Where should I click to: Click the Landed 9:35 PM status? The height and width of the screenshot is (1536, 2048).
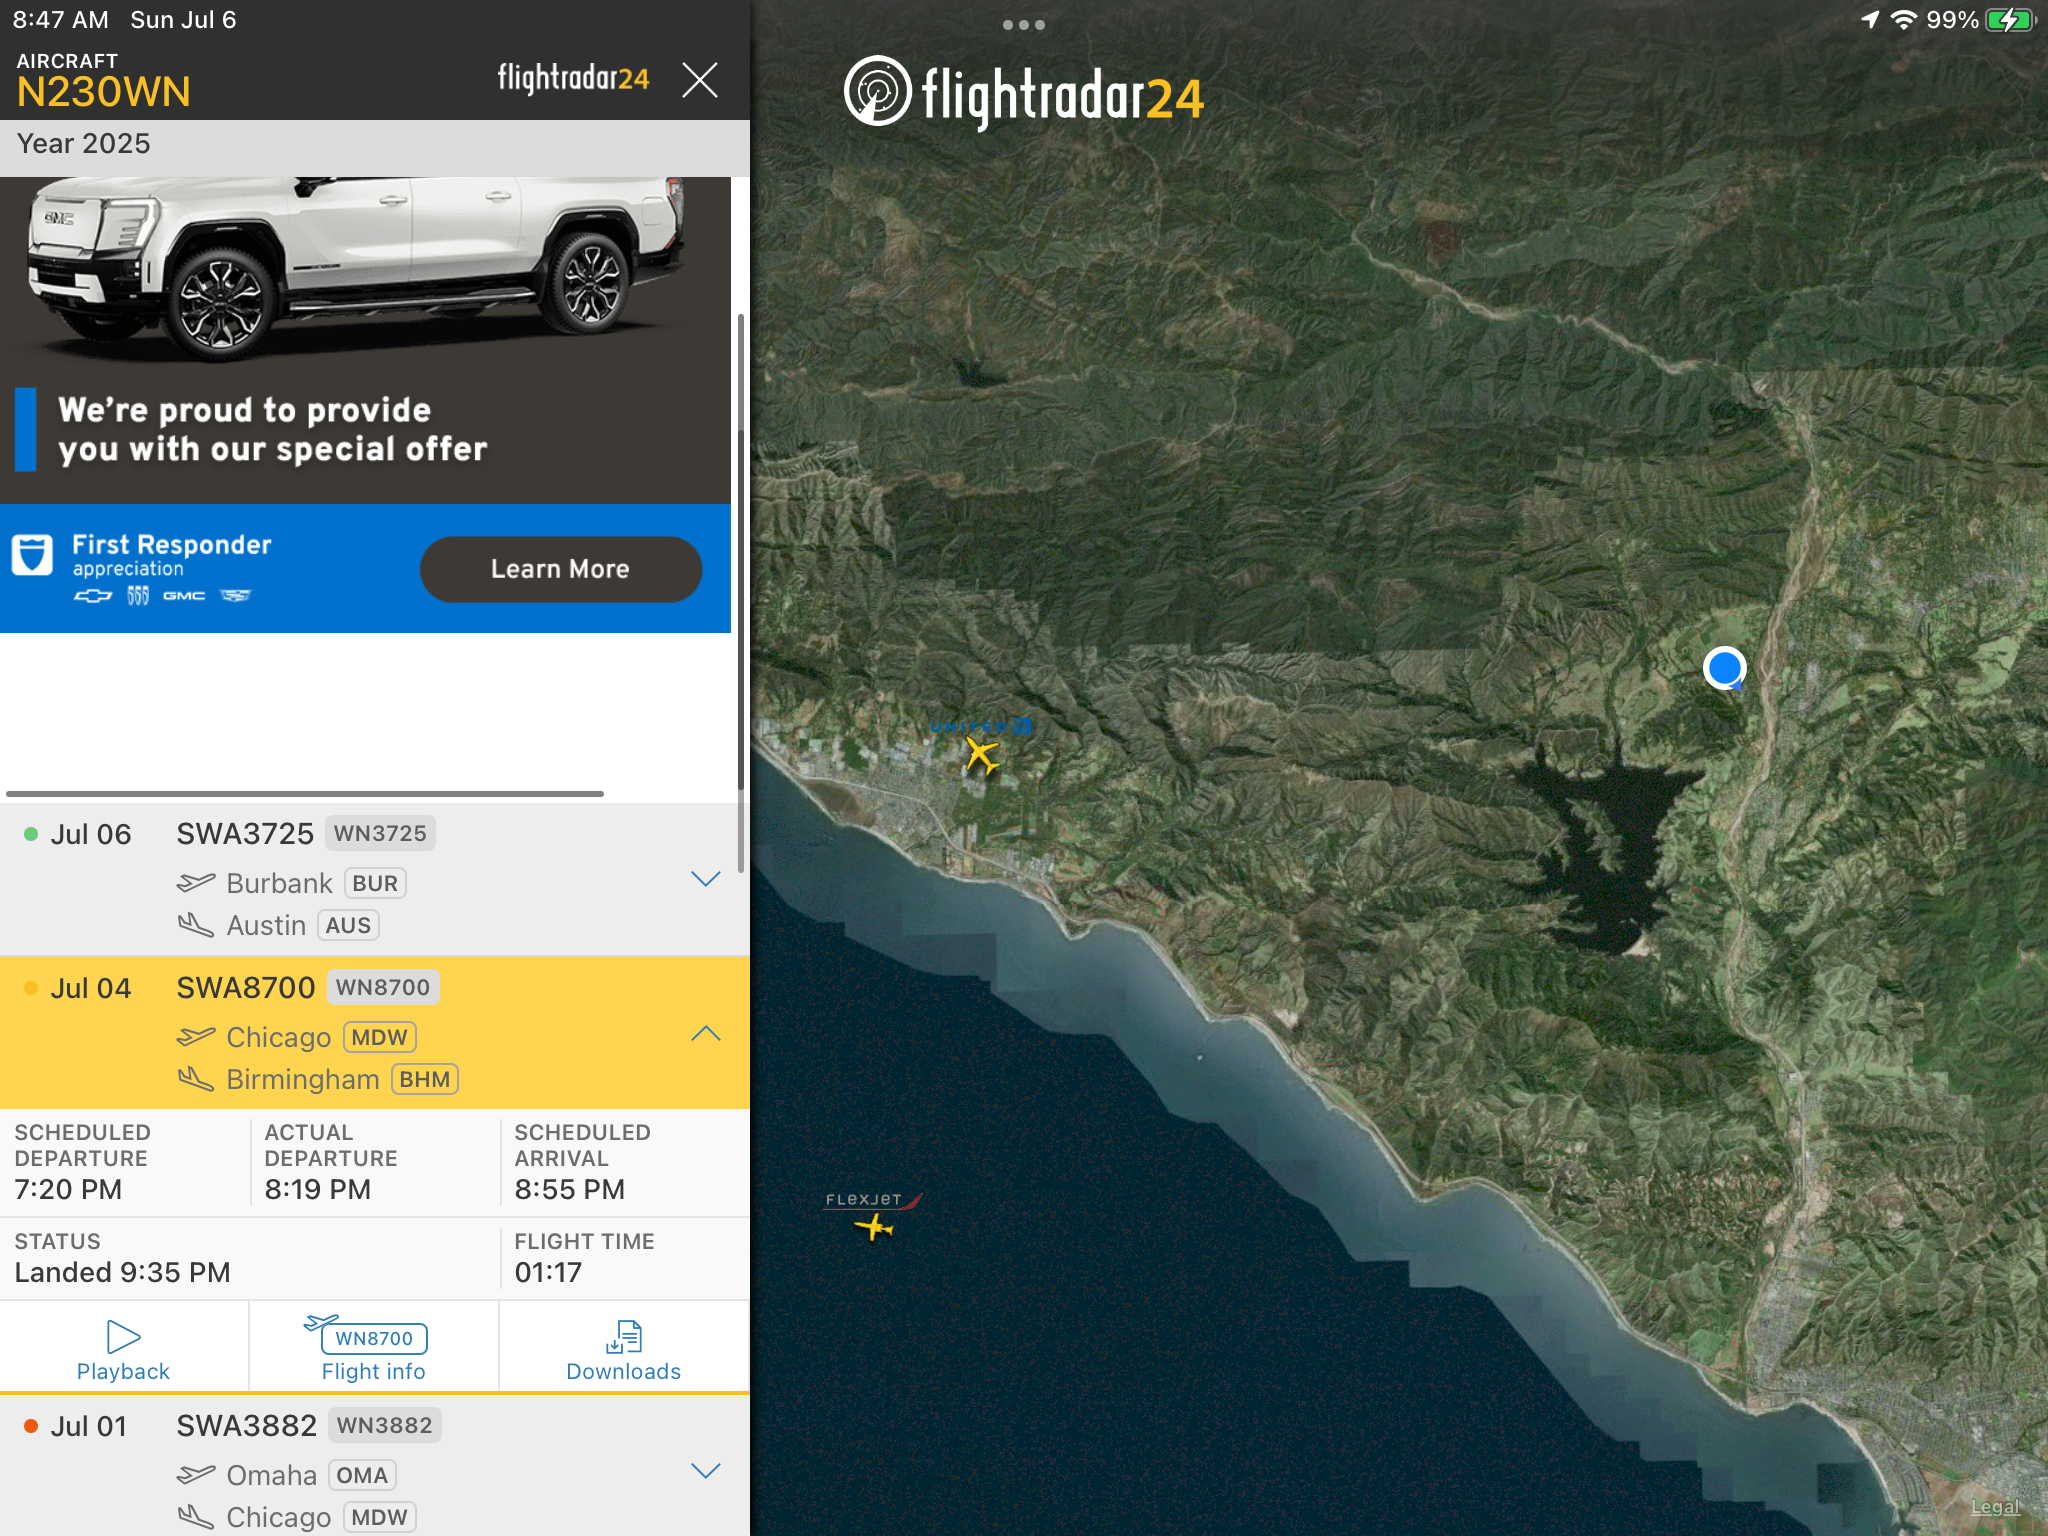123,1273
